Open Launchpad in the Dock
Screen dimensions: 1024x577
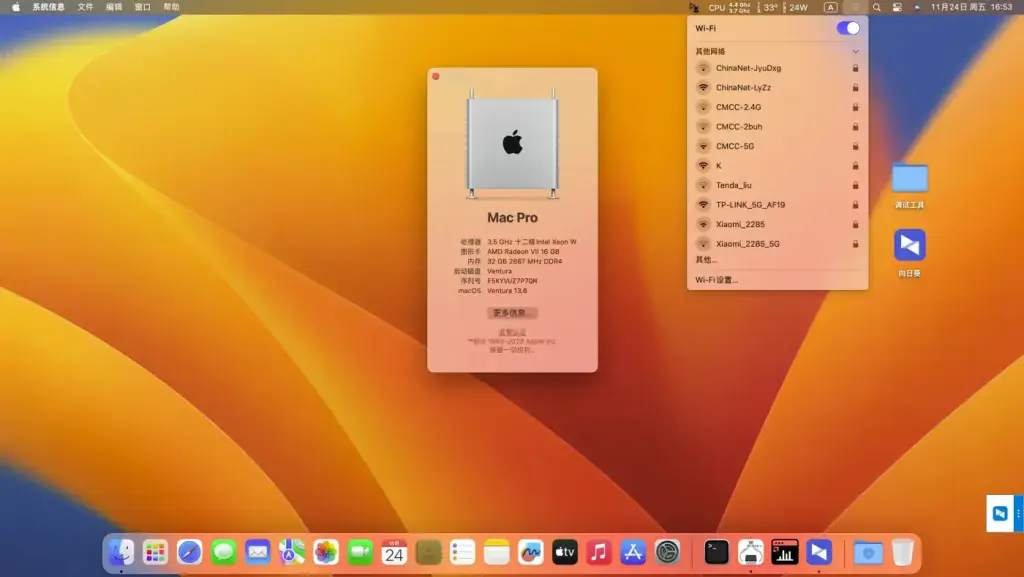[x=155, y=552]
